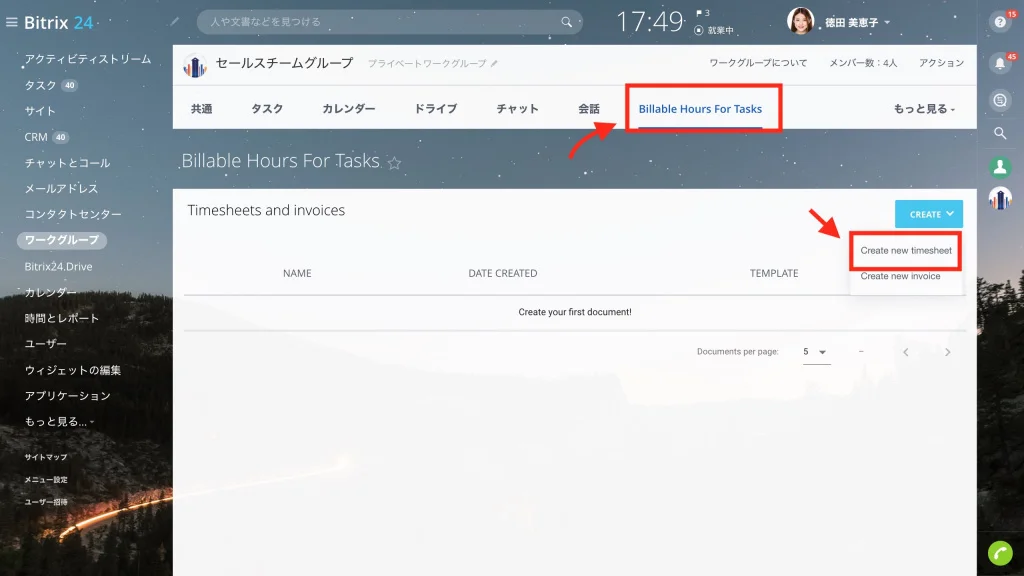Open メニュー設定 link

coord(46,479)
